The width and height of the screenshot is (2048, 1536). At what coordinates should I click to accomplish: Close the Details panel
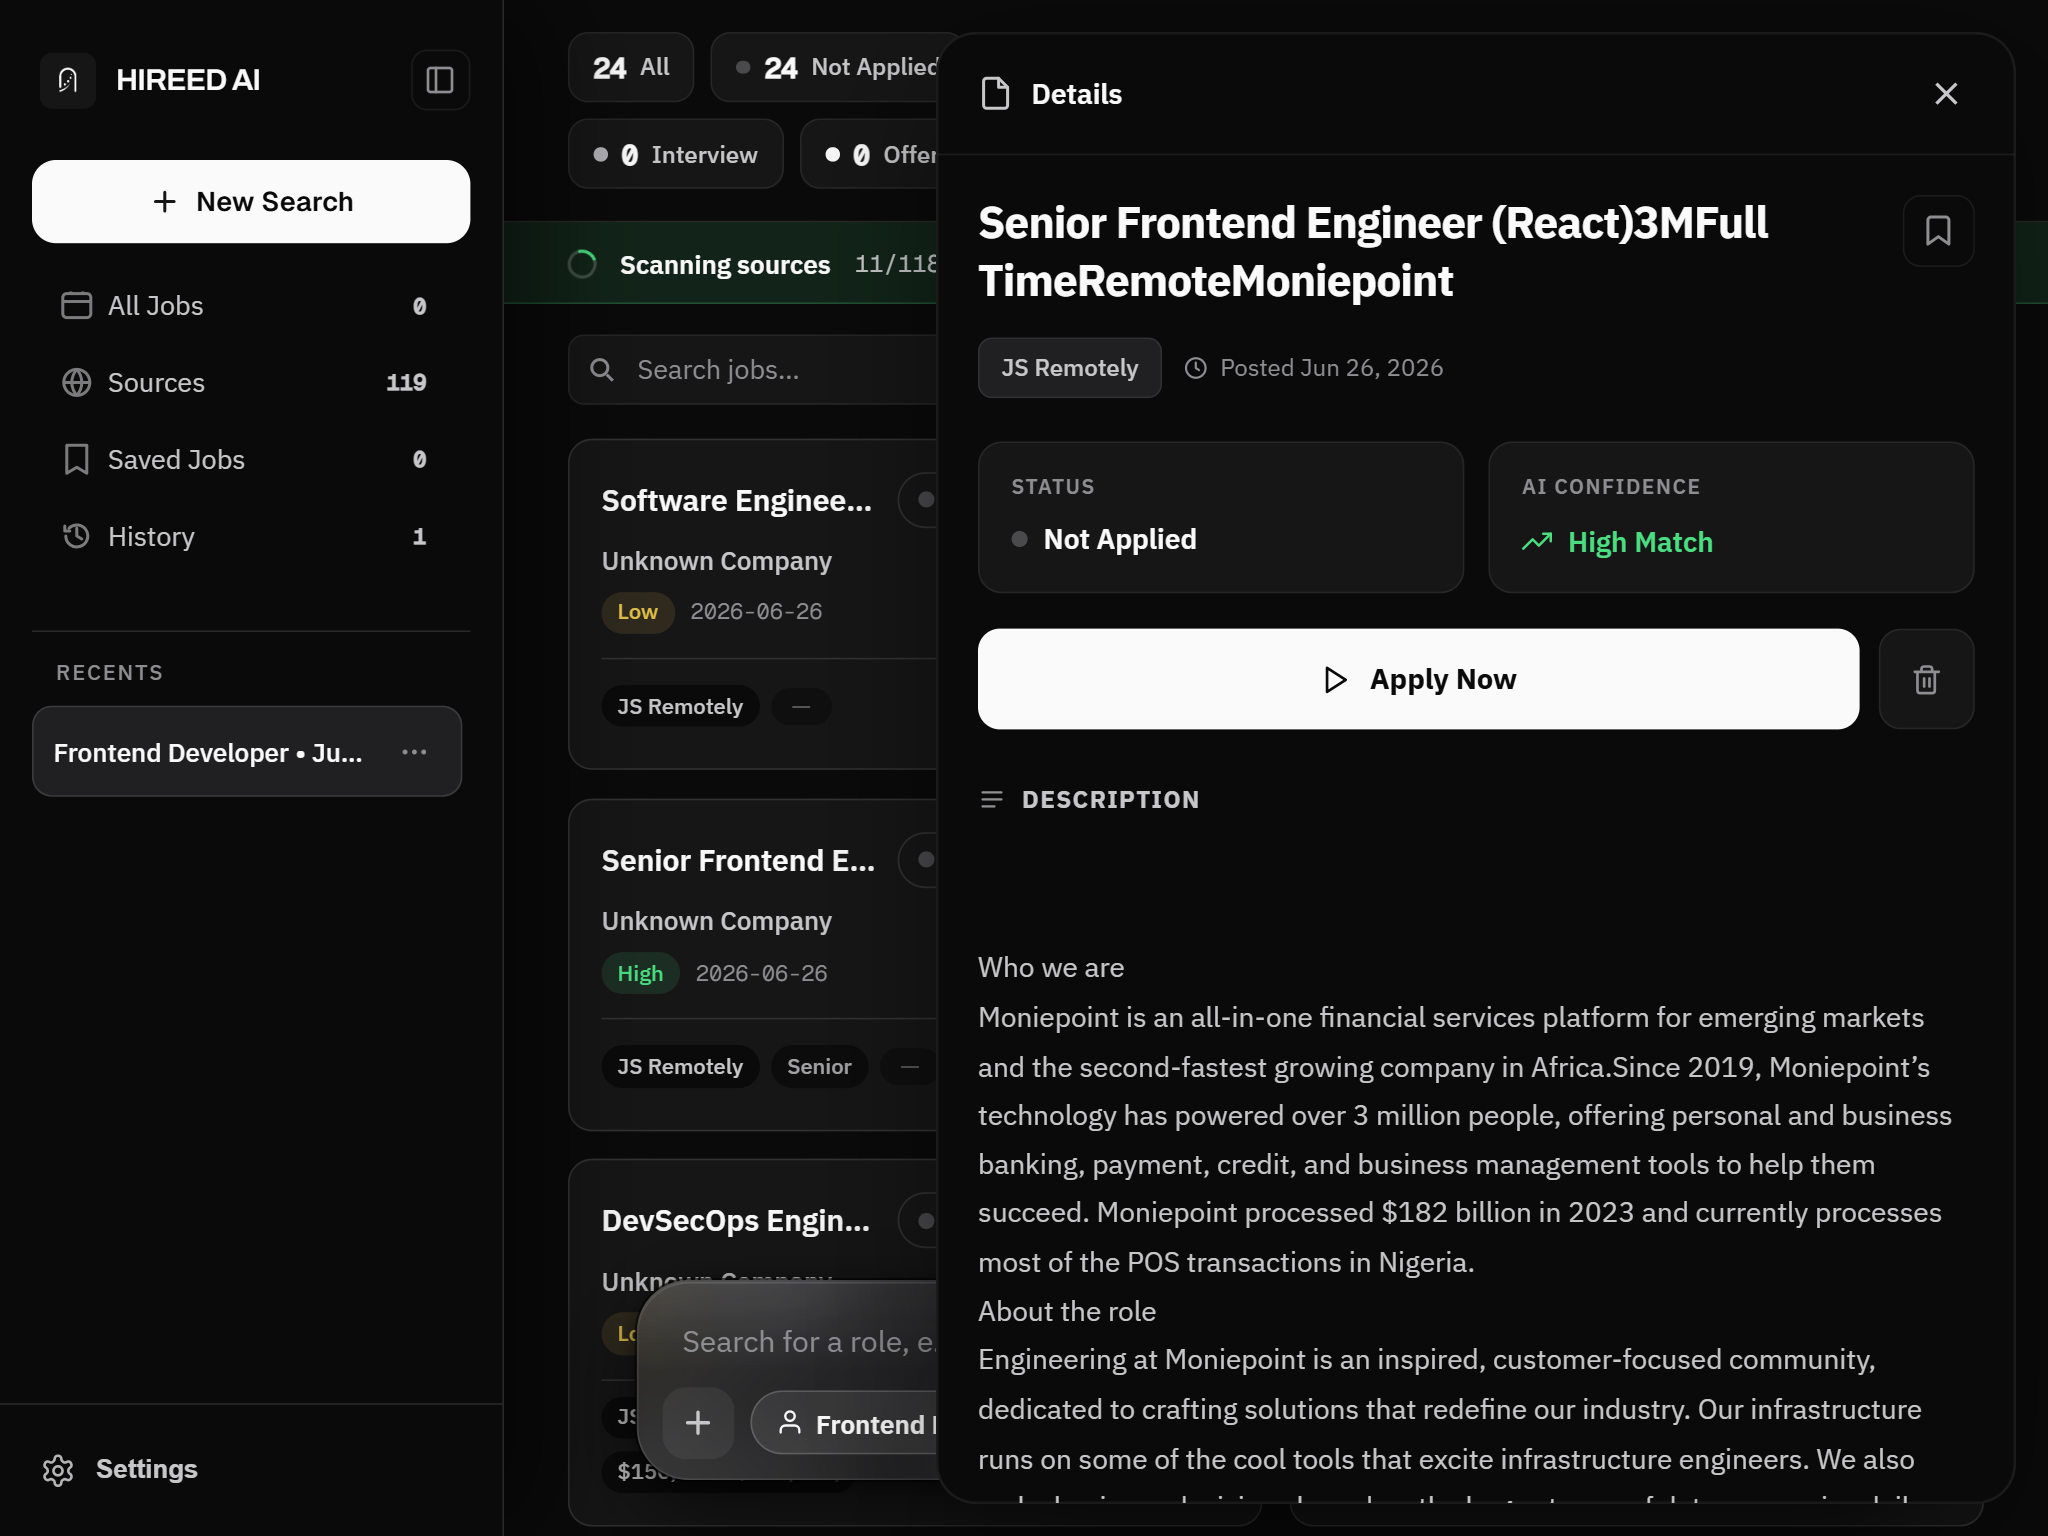(1946, 94)
